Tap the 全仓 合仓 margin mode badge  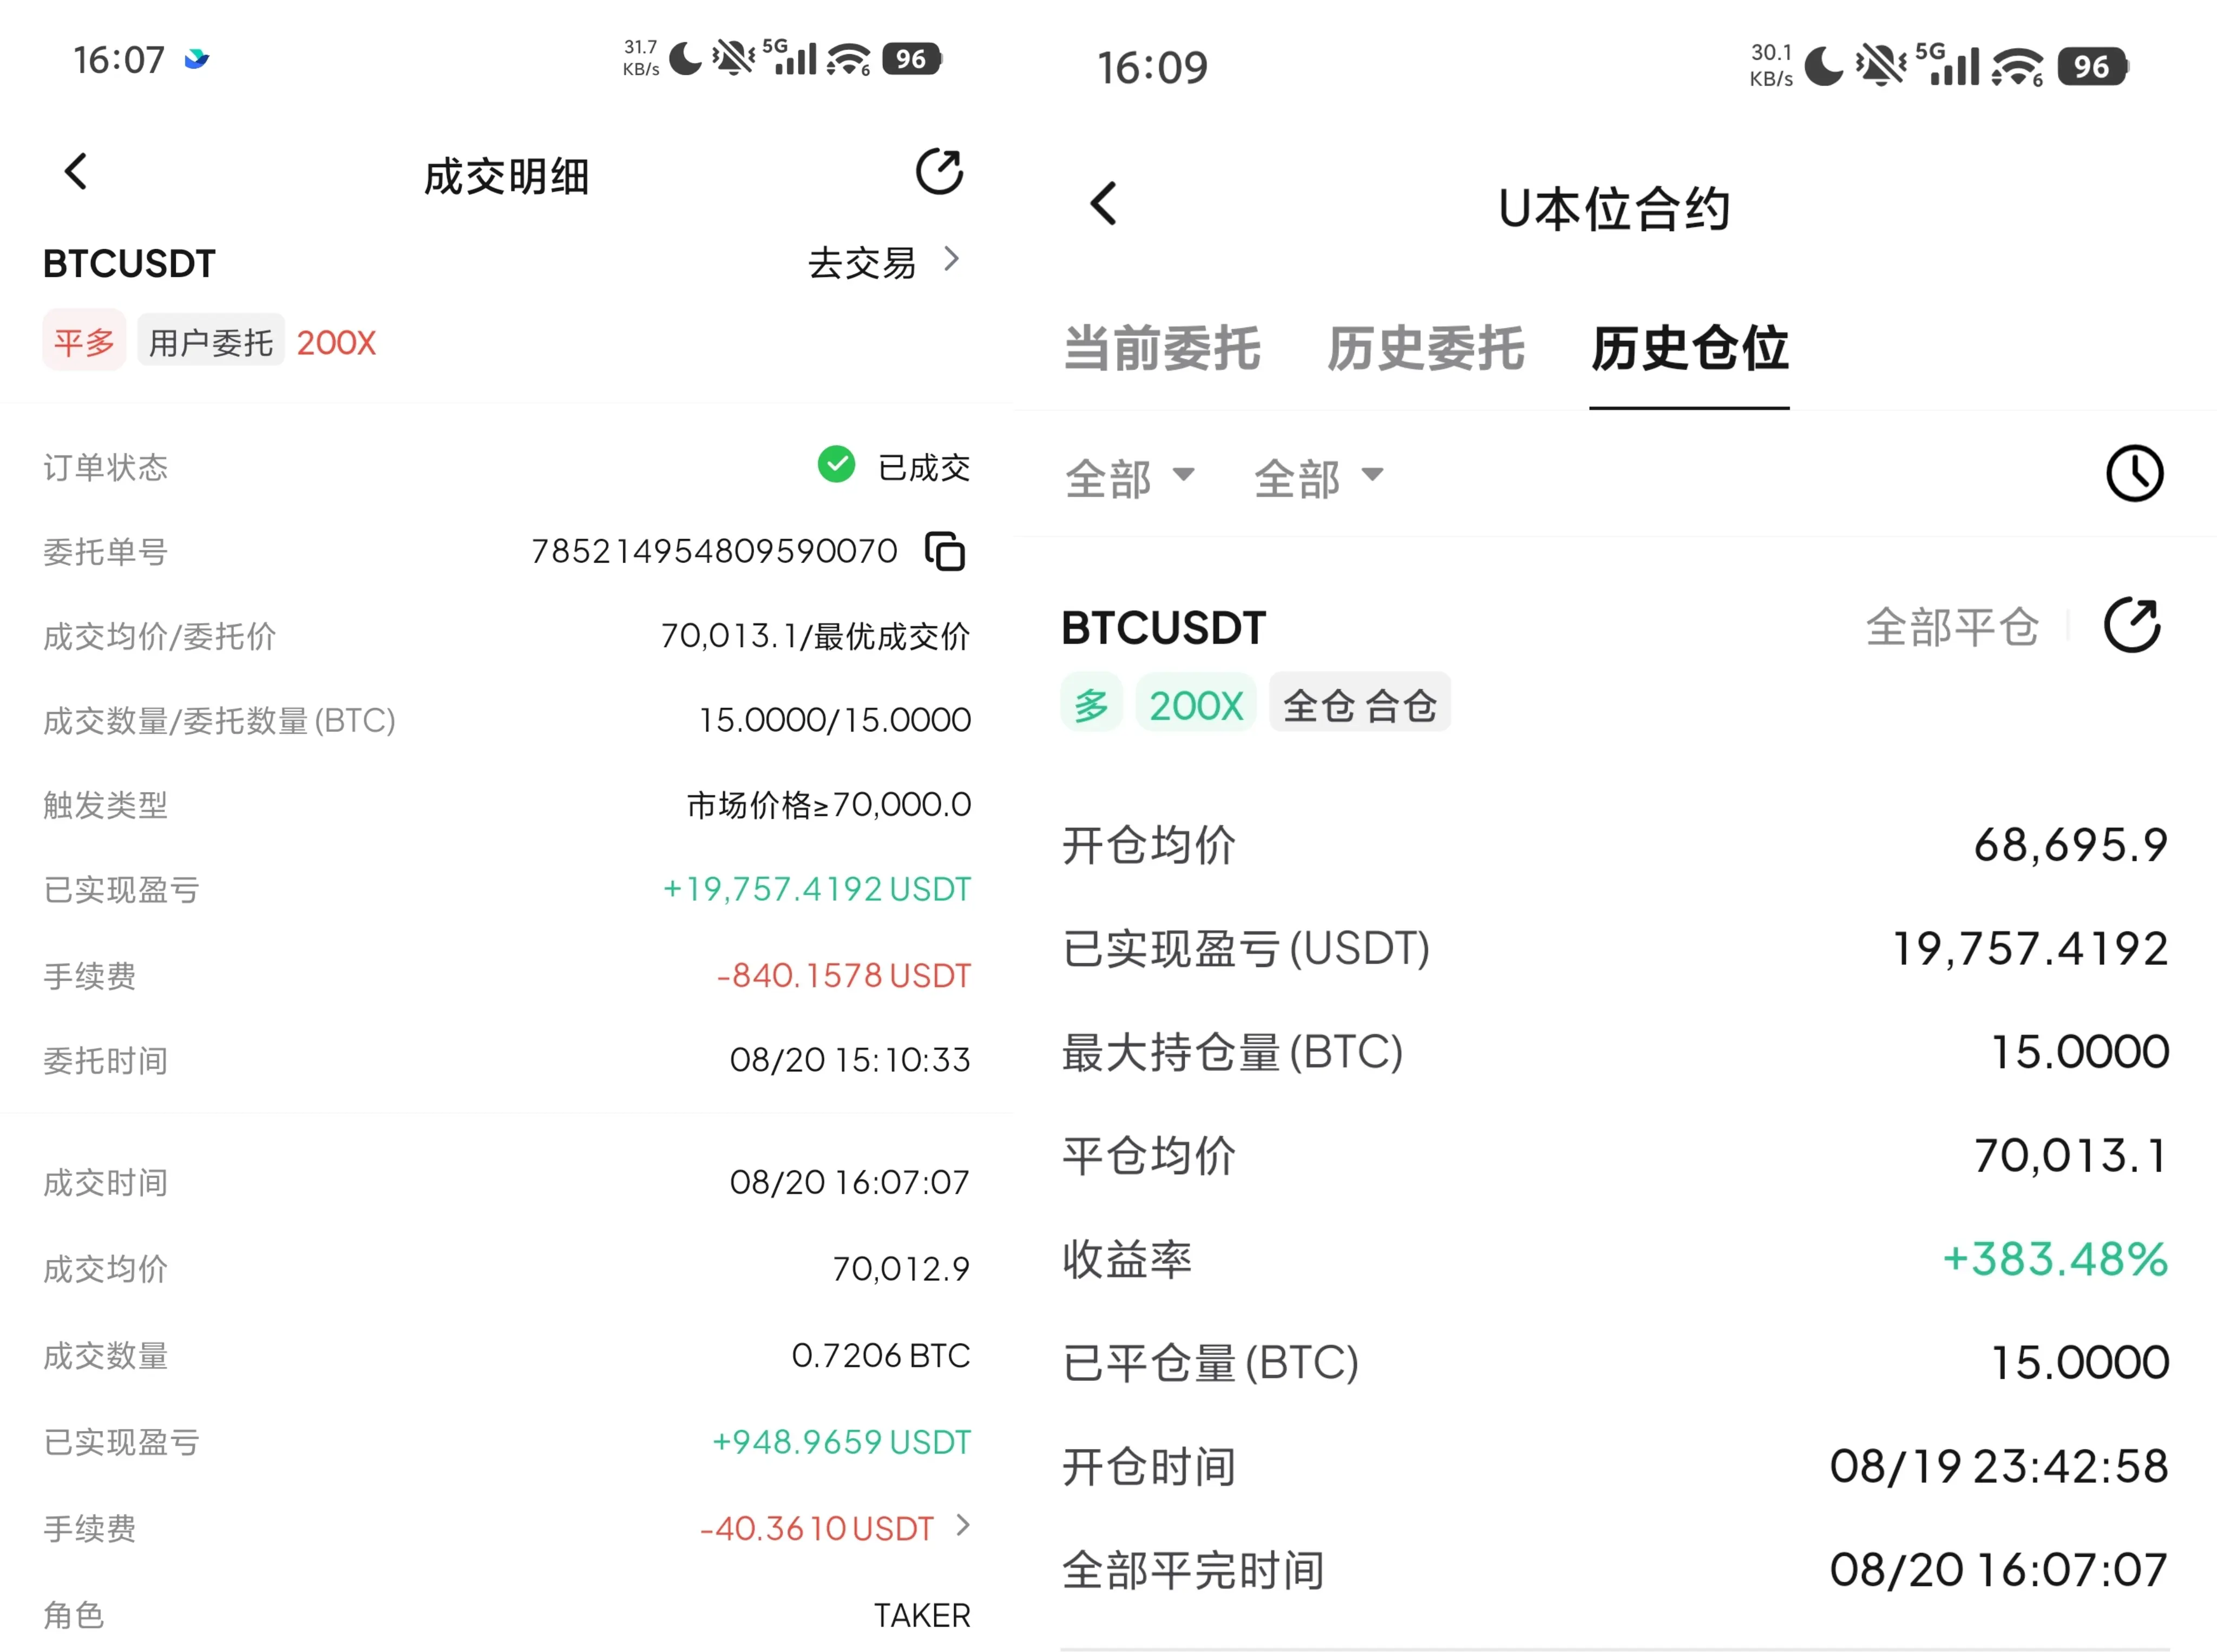point(1359,705)
